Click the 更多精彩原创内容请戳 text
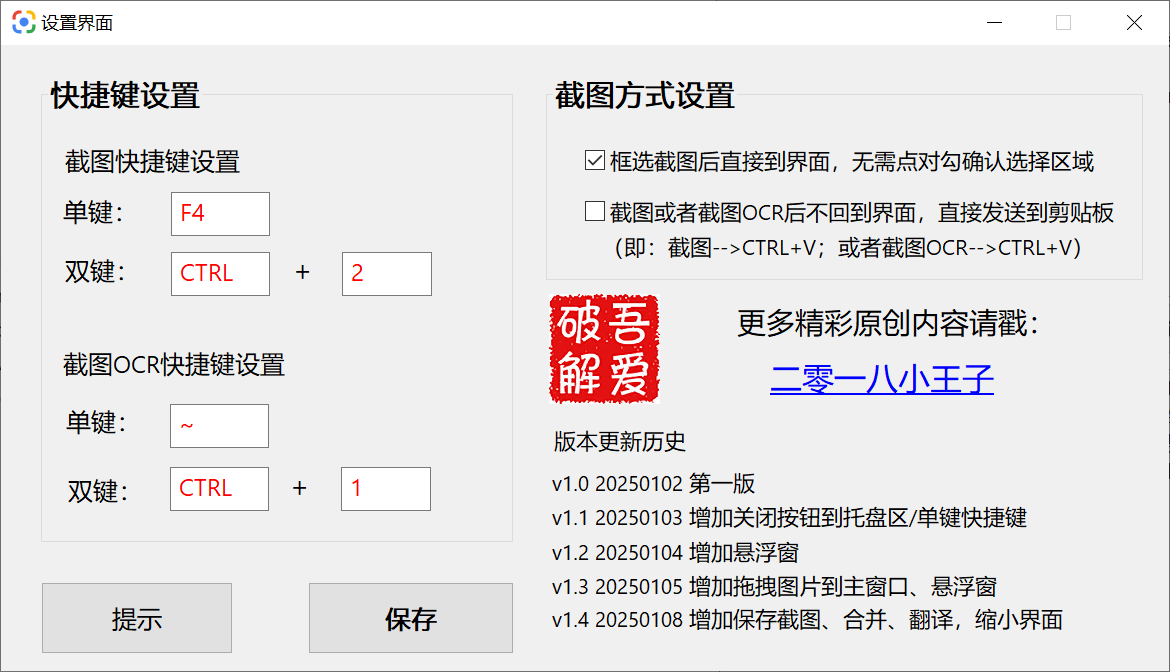 [888, 324]
